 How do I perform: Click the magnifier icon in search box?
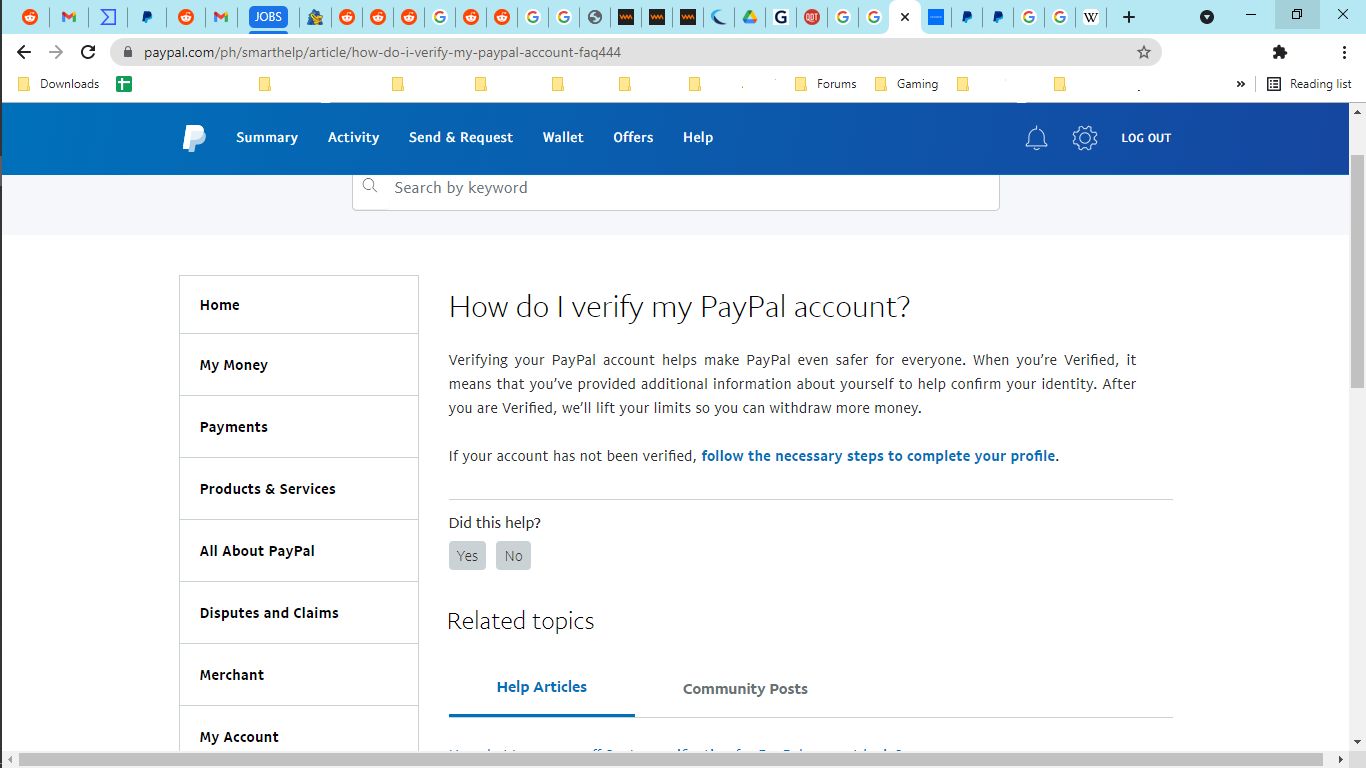(x=370, y=186)
